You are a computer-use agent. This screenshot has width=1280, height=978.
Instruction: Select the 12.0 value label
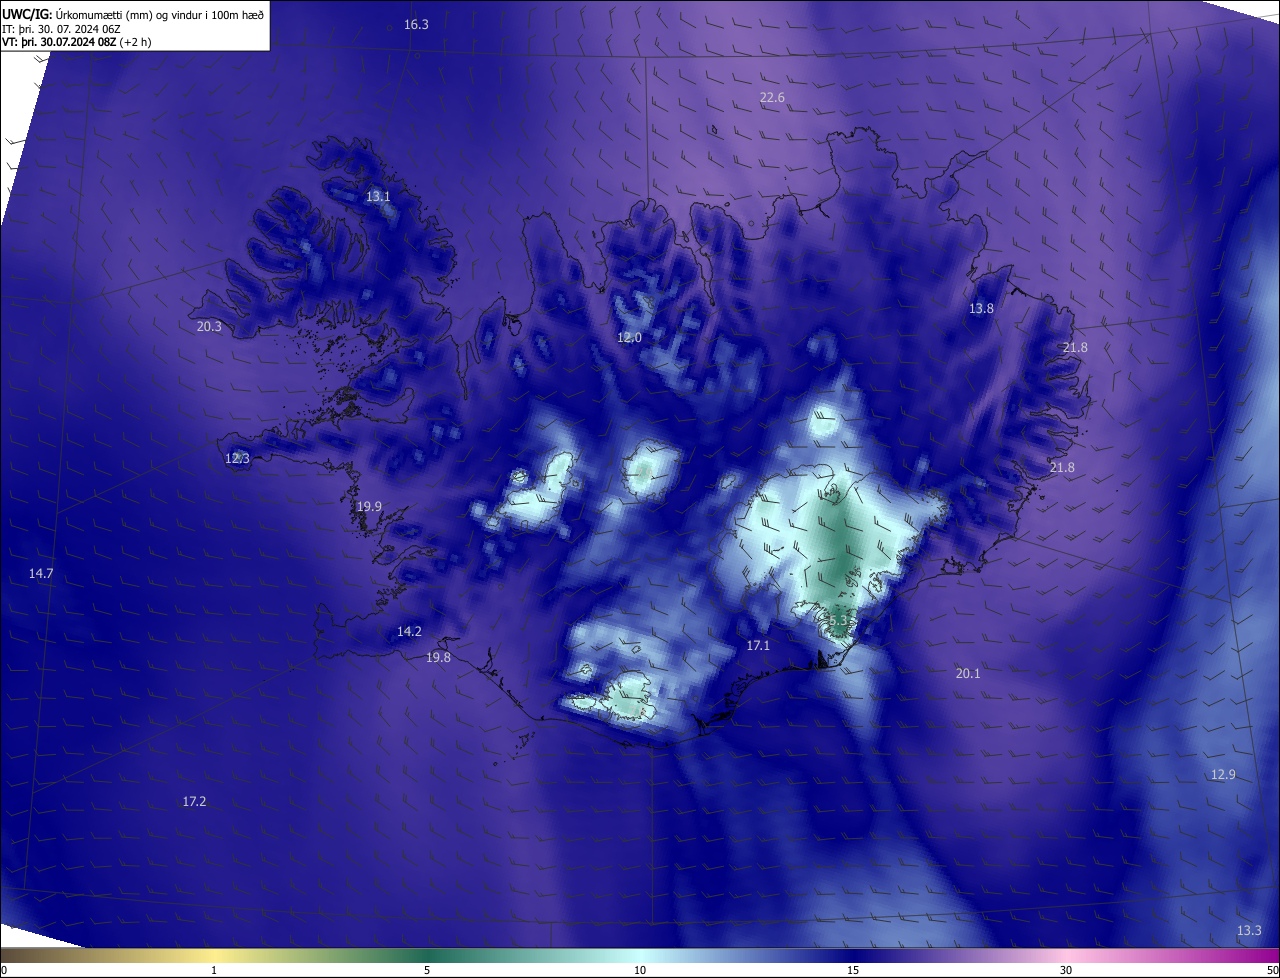[x=629, y=338]
